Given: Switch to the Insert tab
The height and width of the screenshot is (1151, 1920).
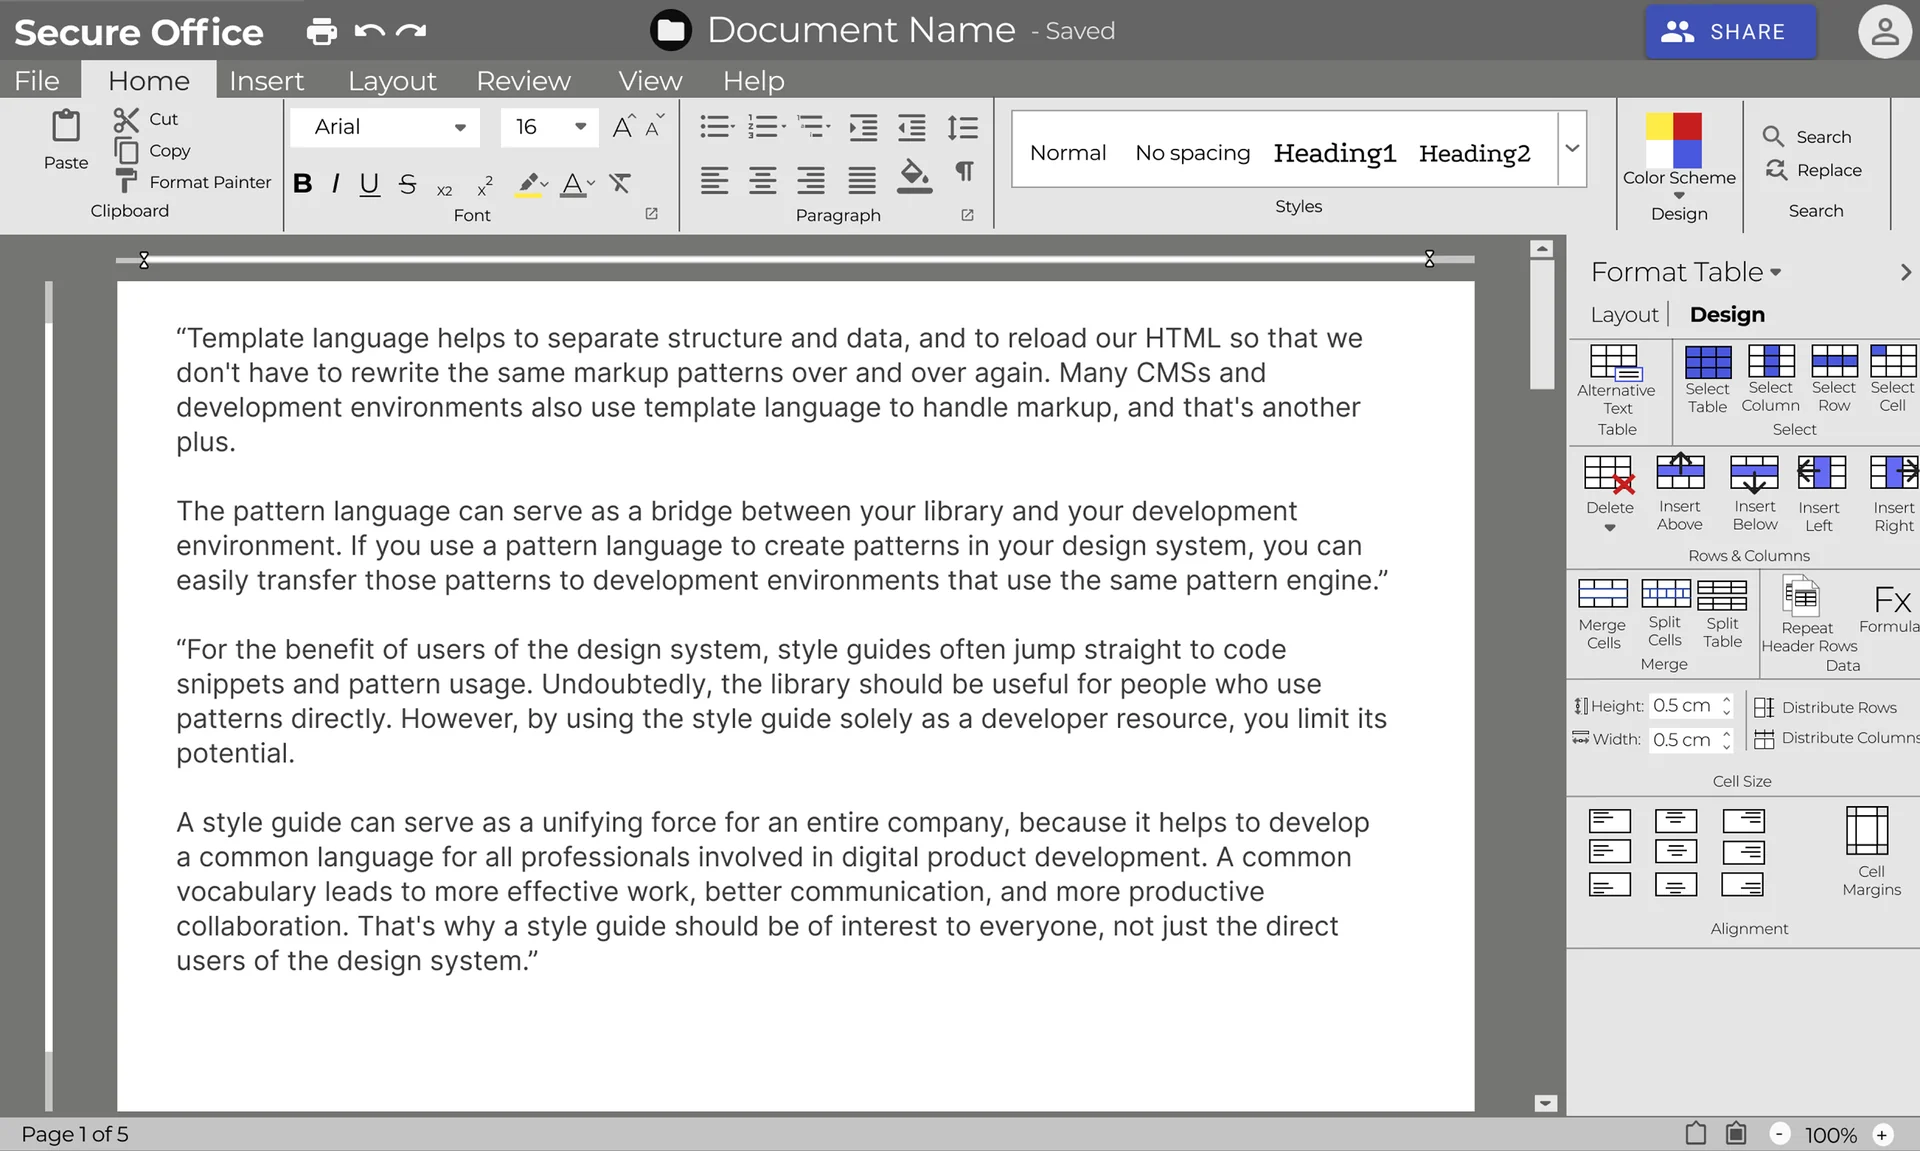Looking at the screenshot, I should (x=266, y=81).
